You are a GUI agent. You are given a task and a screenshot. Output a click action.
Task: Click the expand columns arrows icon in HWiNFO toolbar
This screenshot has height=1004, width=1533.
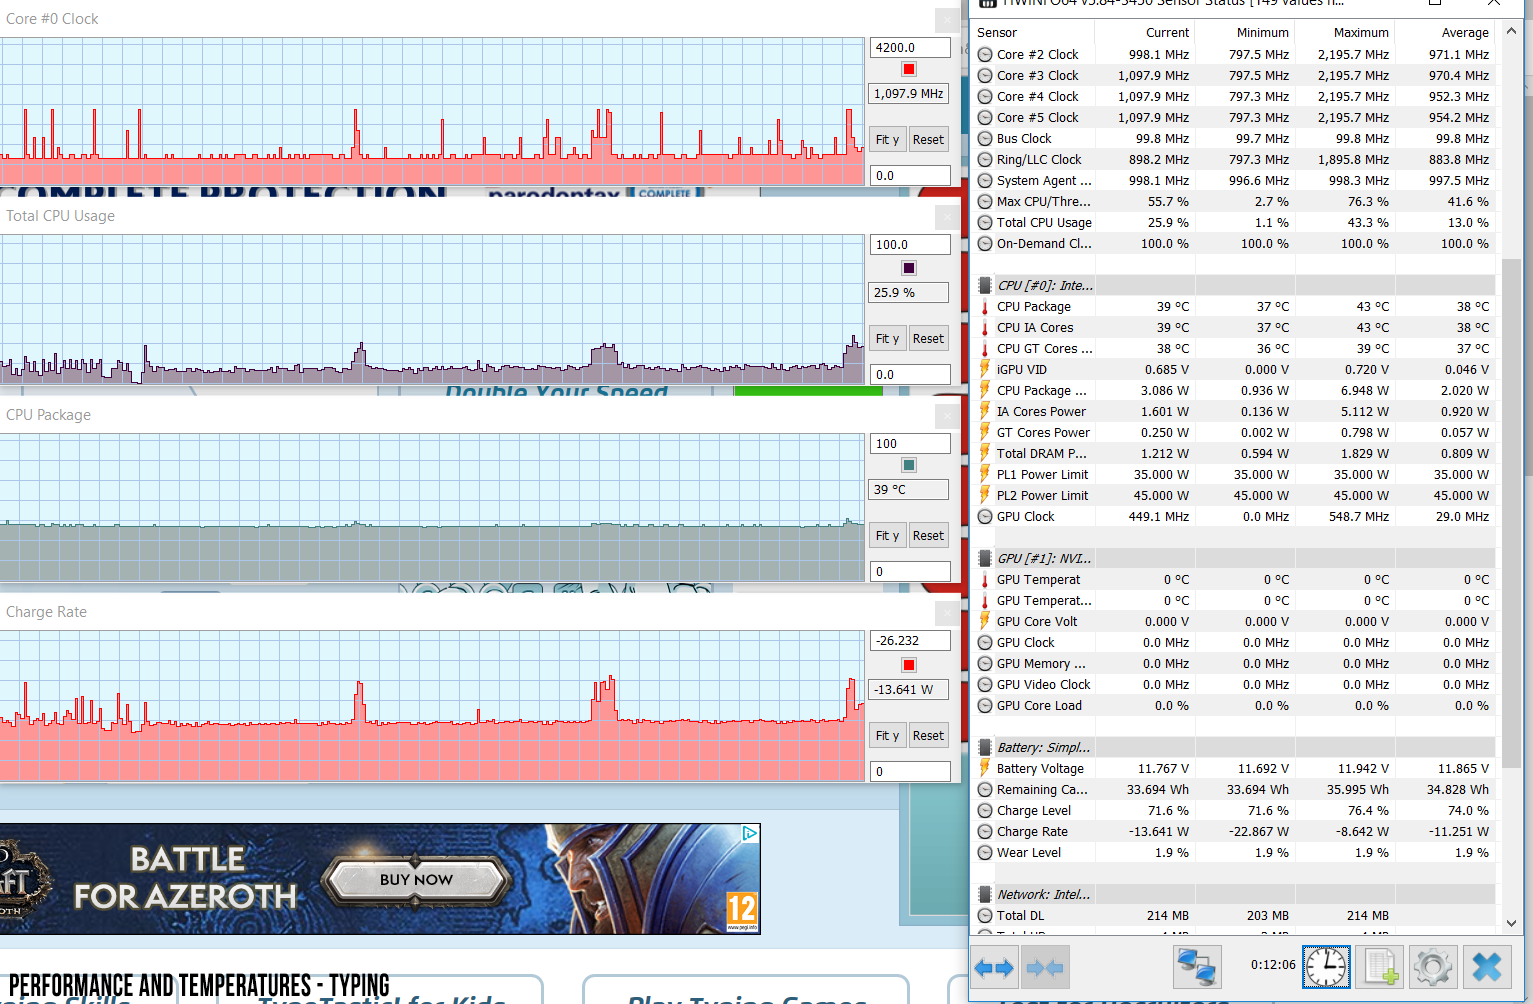[x=994, y=967]
